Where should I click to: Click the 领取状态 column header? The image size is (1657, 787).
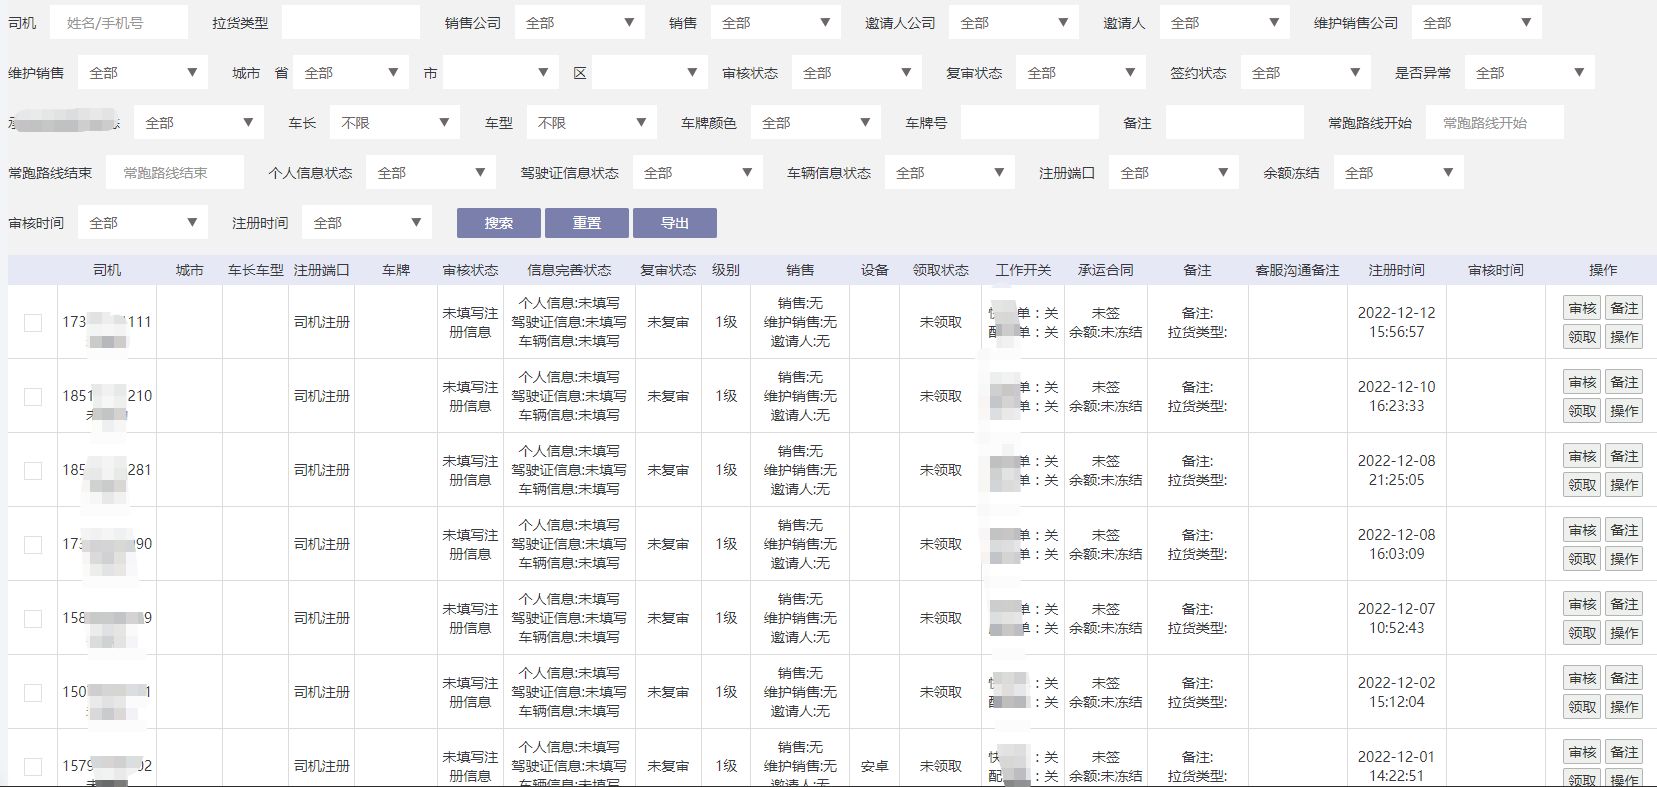pyautogui.click(x=941, y=270)
